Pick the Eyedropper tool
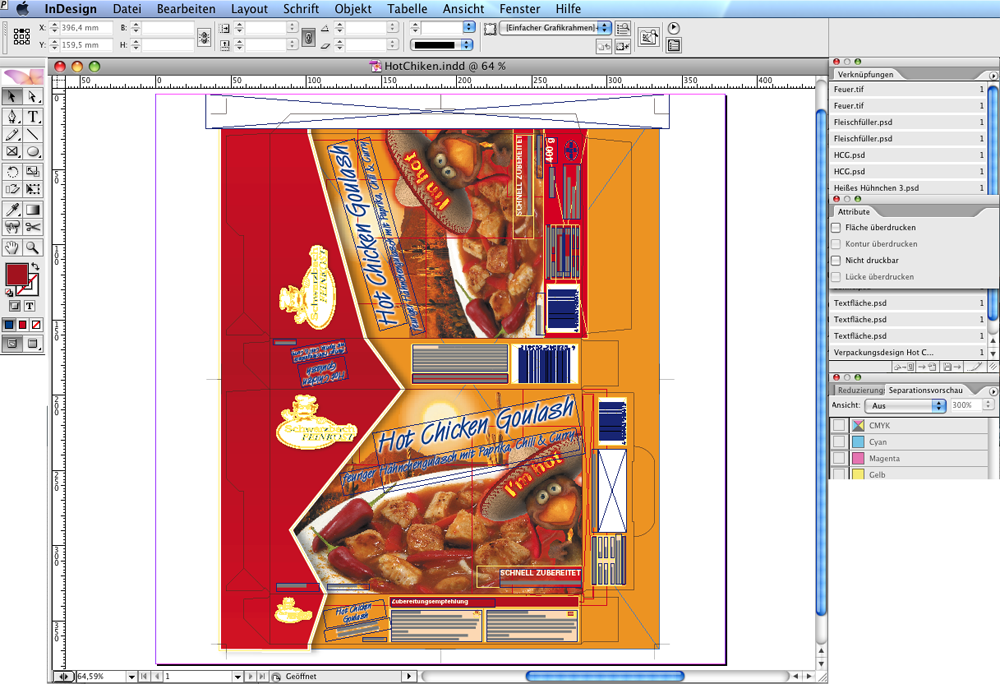Viewport: 1000px width, 684px height. [12, 210]
